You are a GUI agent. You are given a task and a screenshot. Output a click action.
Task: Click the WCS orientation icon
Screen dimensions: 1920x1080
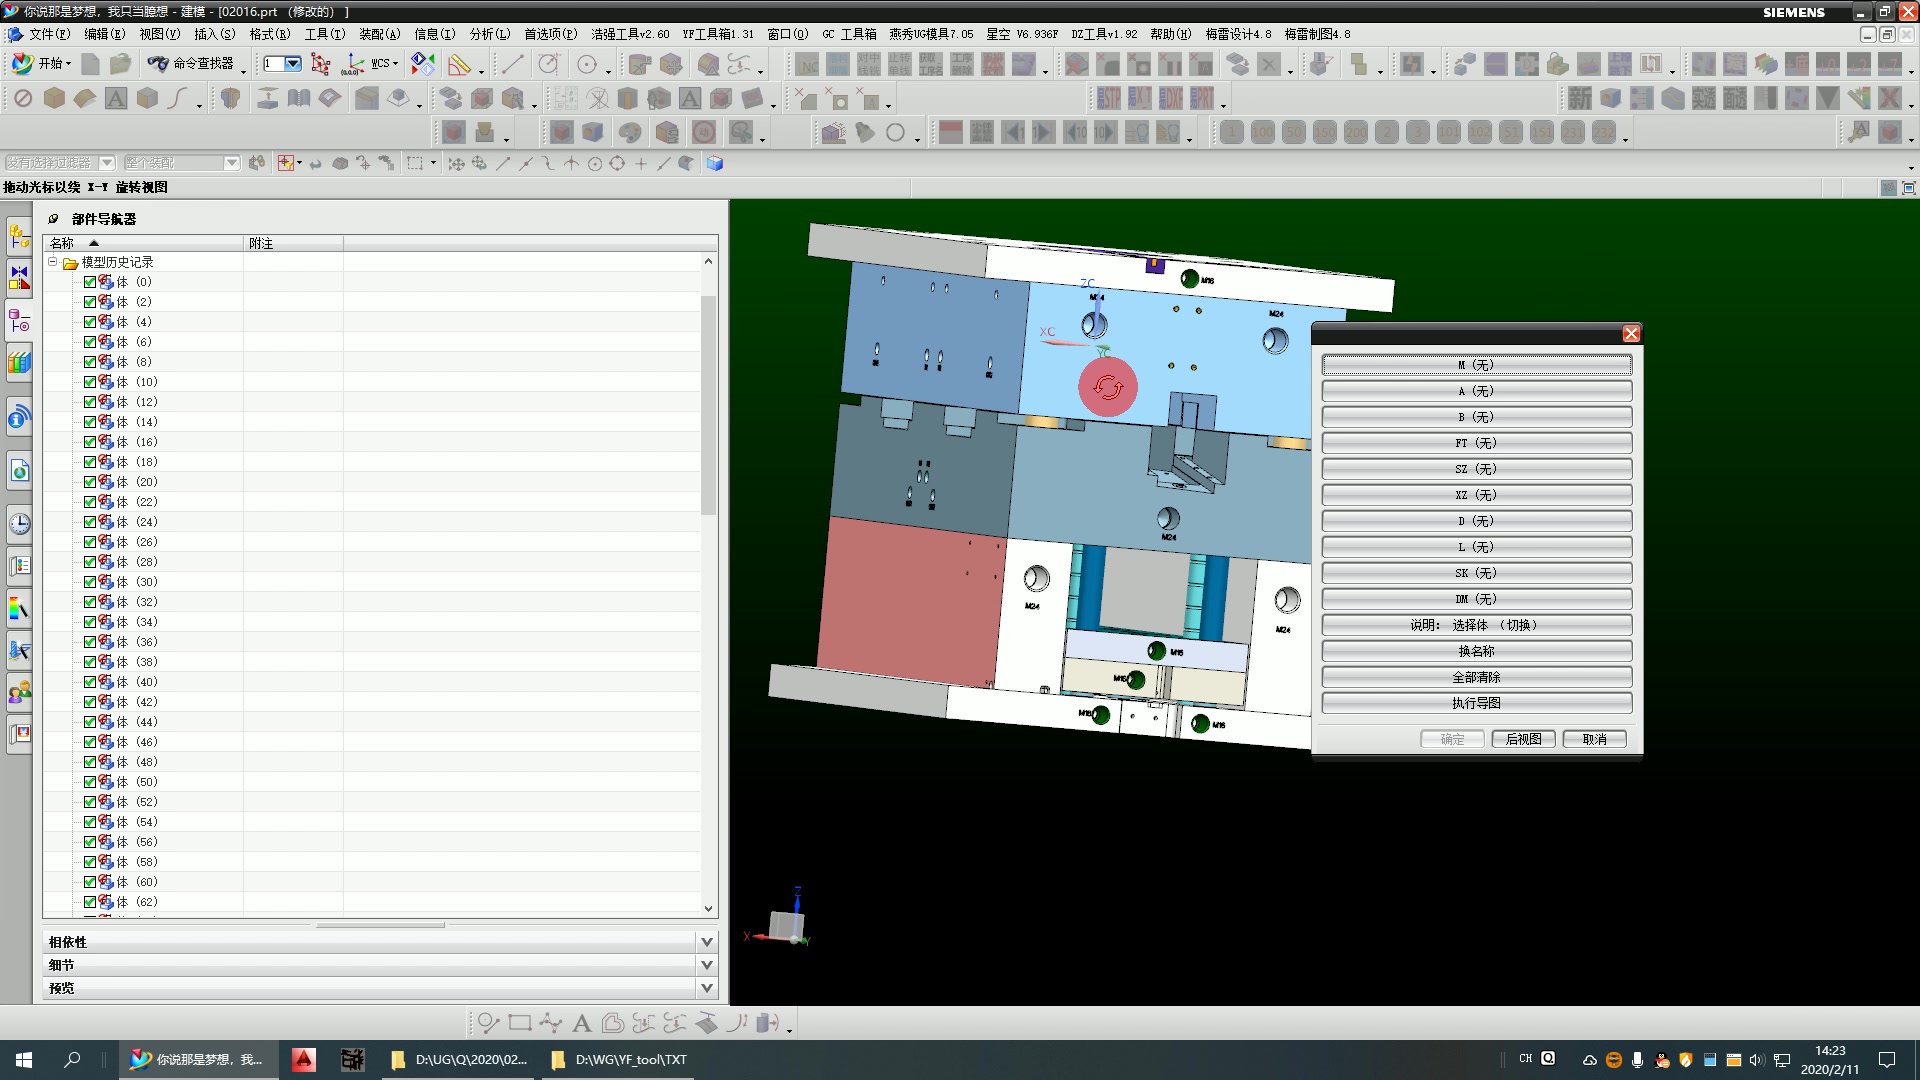(352, 64)
